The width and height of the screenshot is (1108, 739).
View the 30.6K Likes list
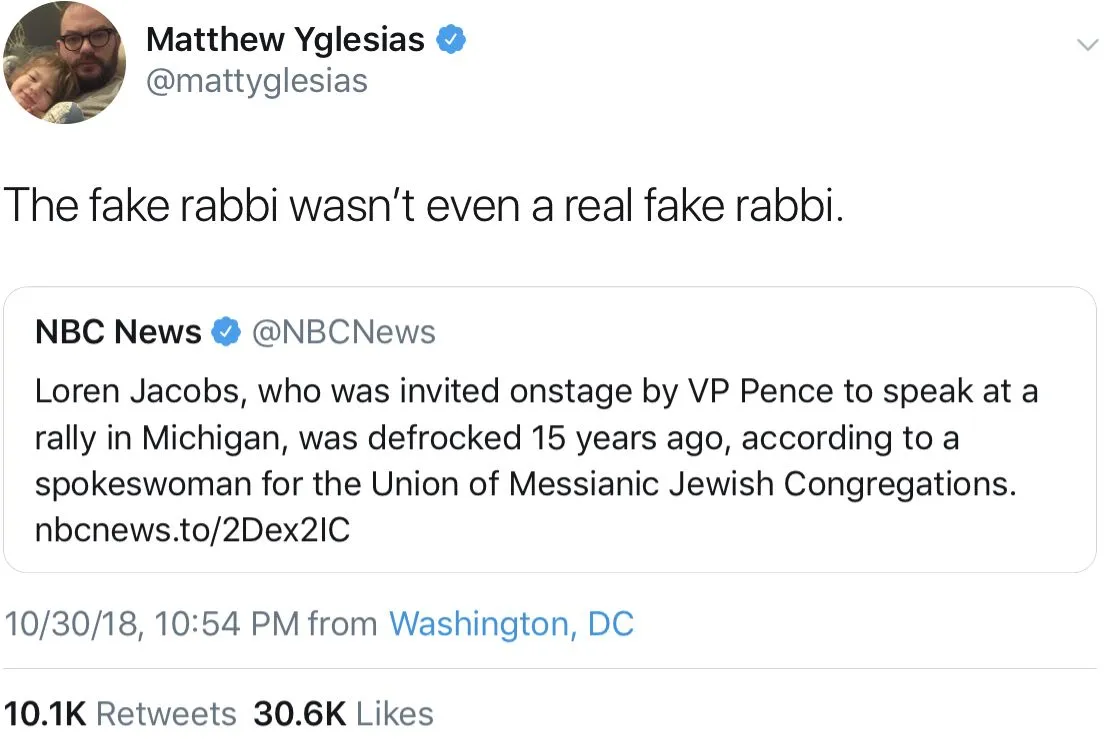click(343, 714)
